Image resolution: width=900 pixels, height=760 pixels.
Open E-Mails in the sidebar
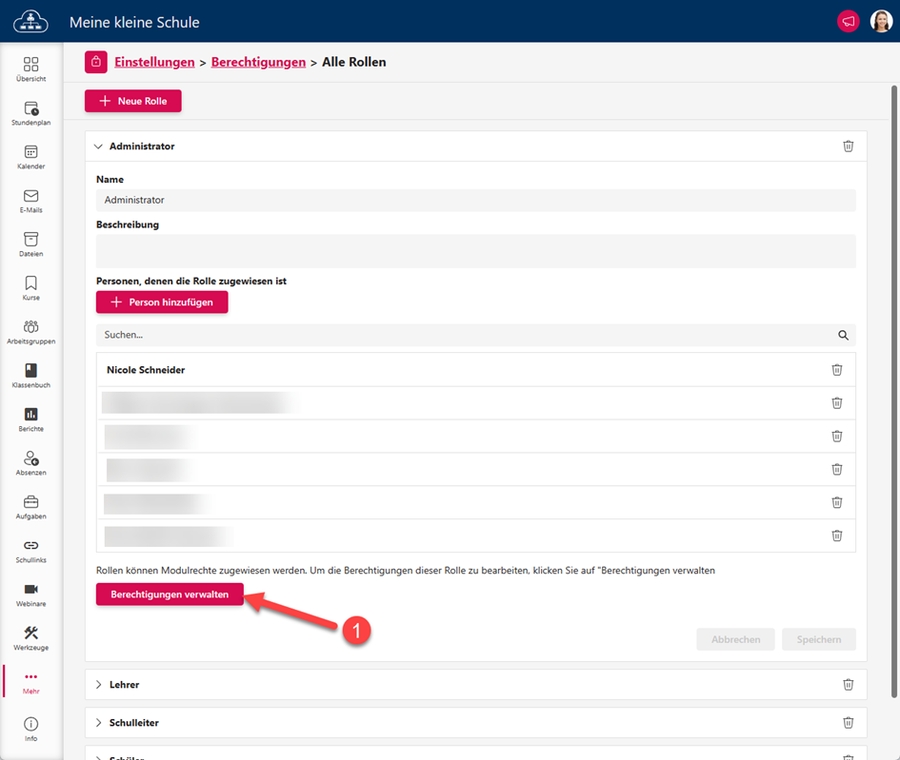(31, 200)
